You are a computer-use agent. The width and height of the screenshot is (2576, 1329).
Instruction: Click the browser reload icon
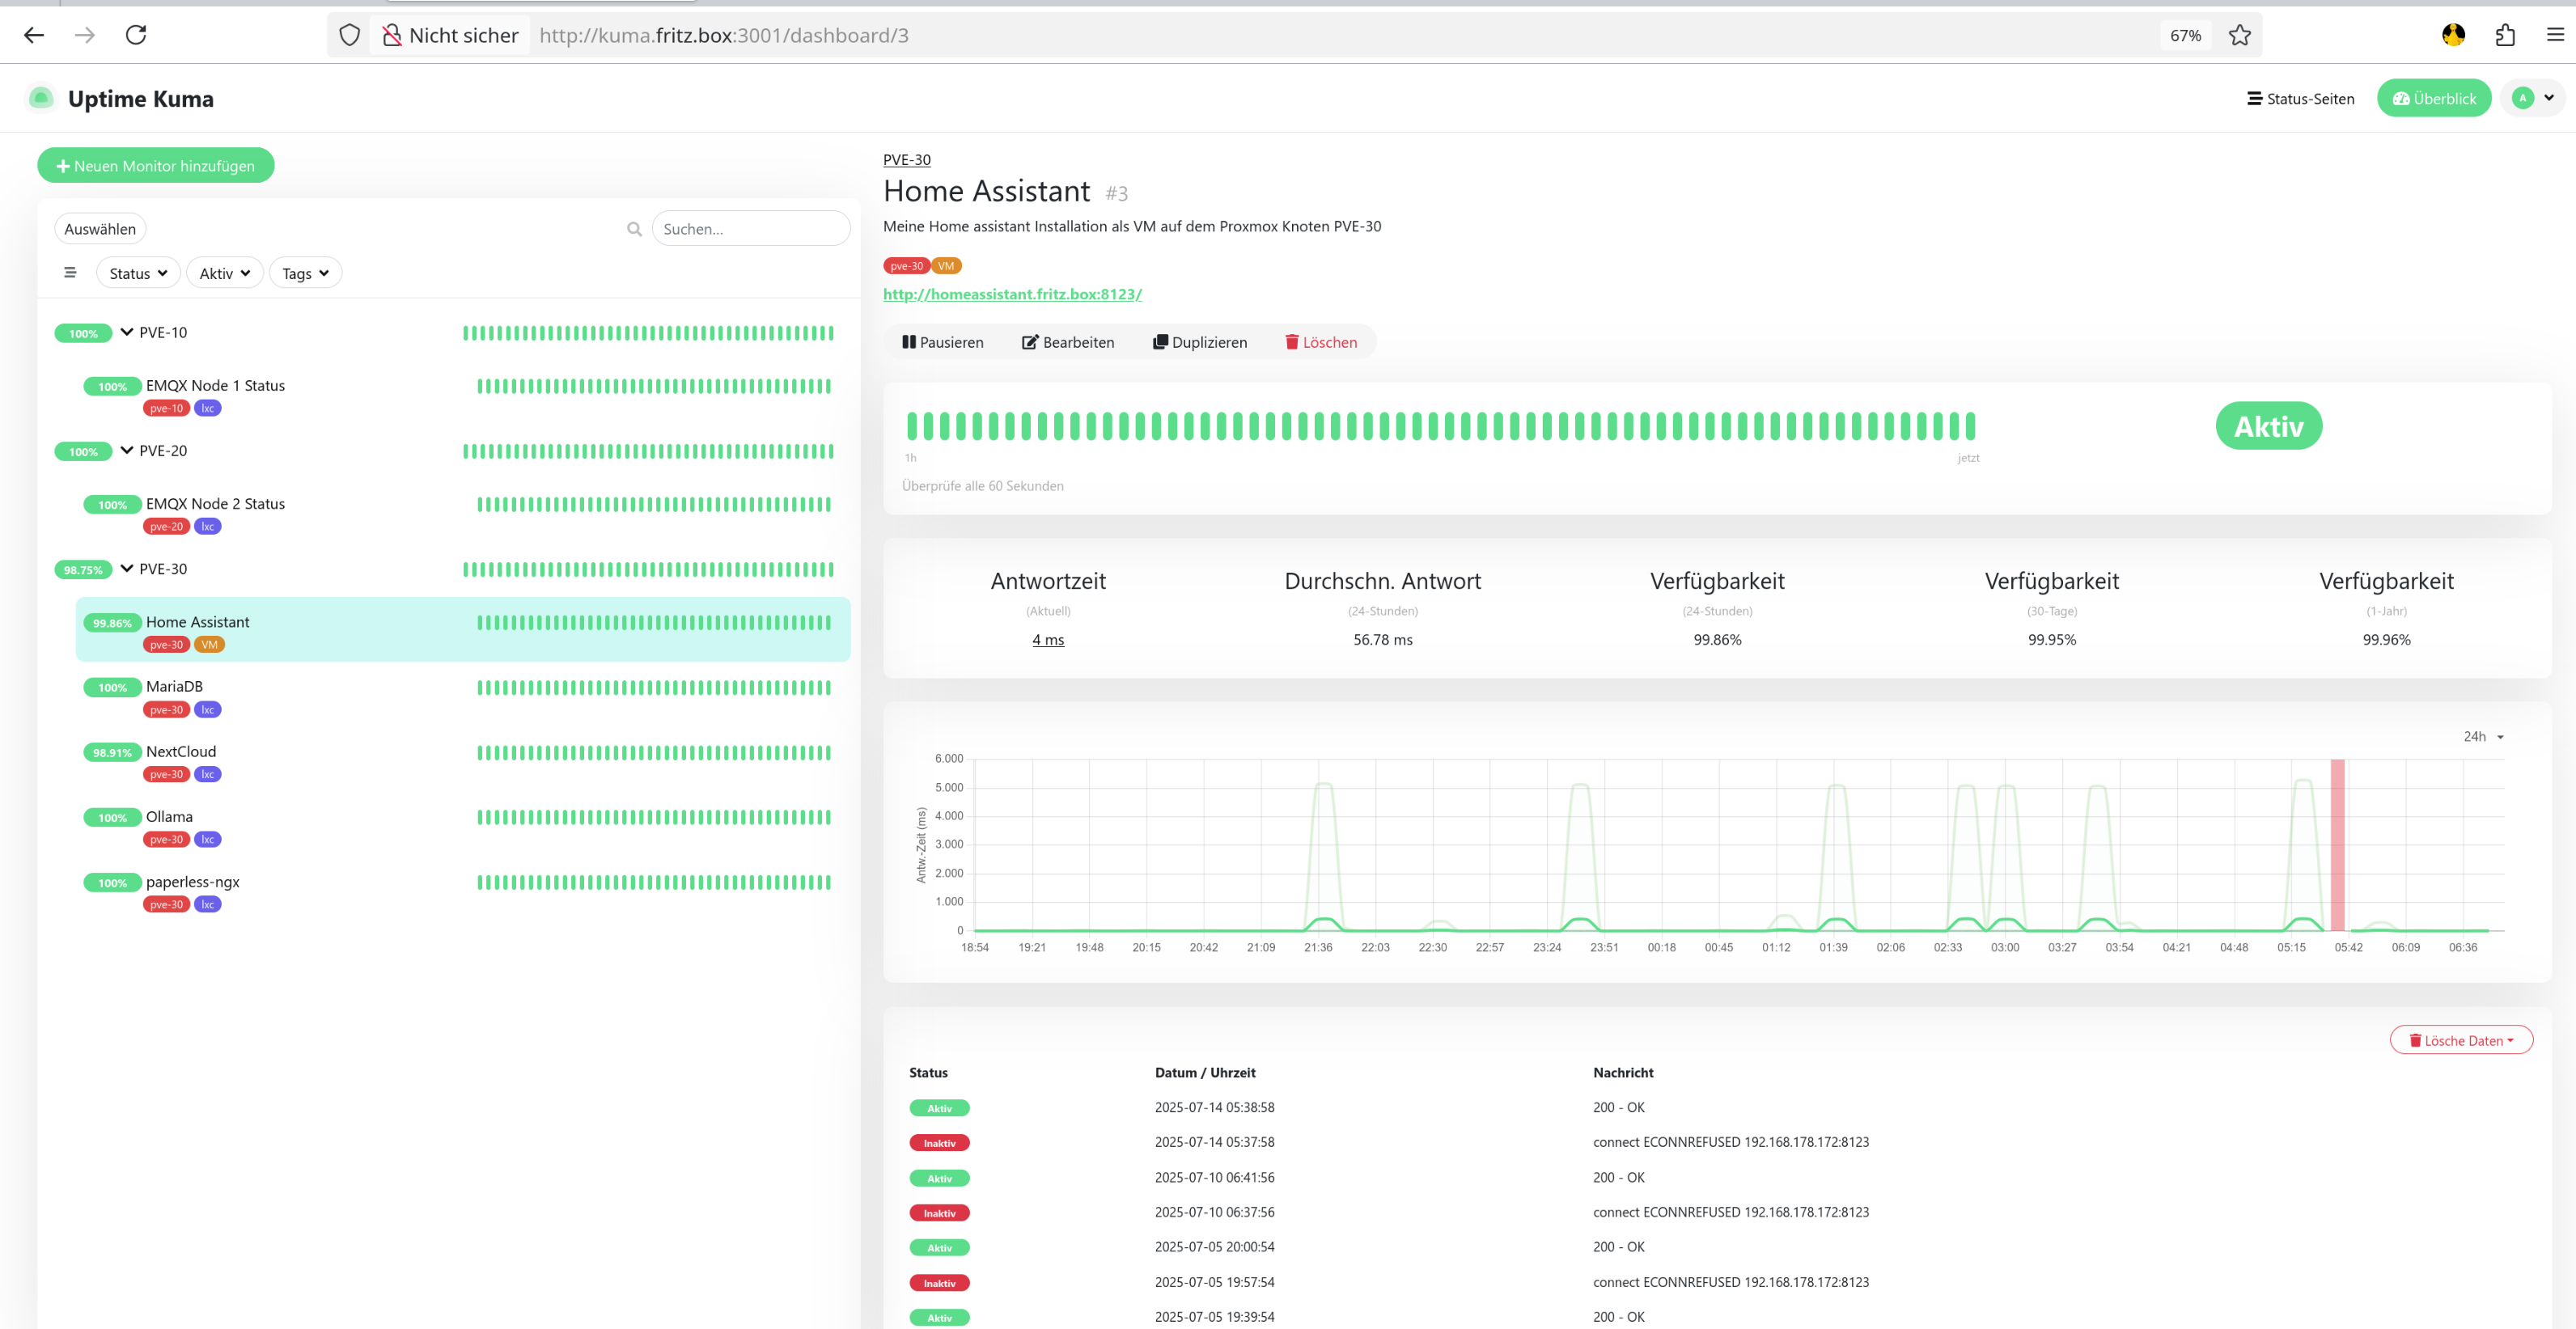136,35
